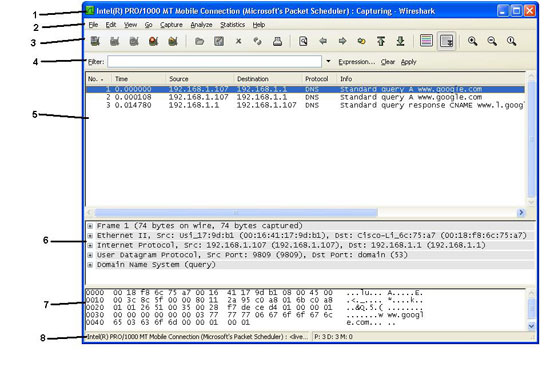Open a capture file with folder icon
Screen dimensions: 550x383
pyautogui.click(x=200, y=41)
